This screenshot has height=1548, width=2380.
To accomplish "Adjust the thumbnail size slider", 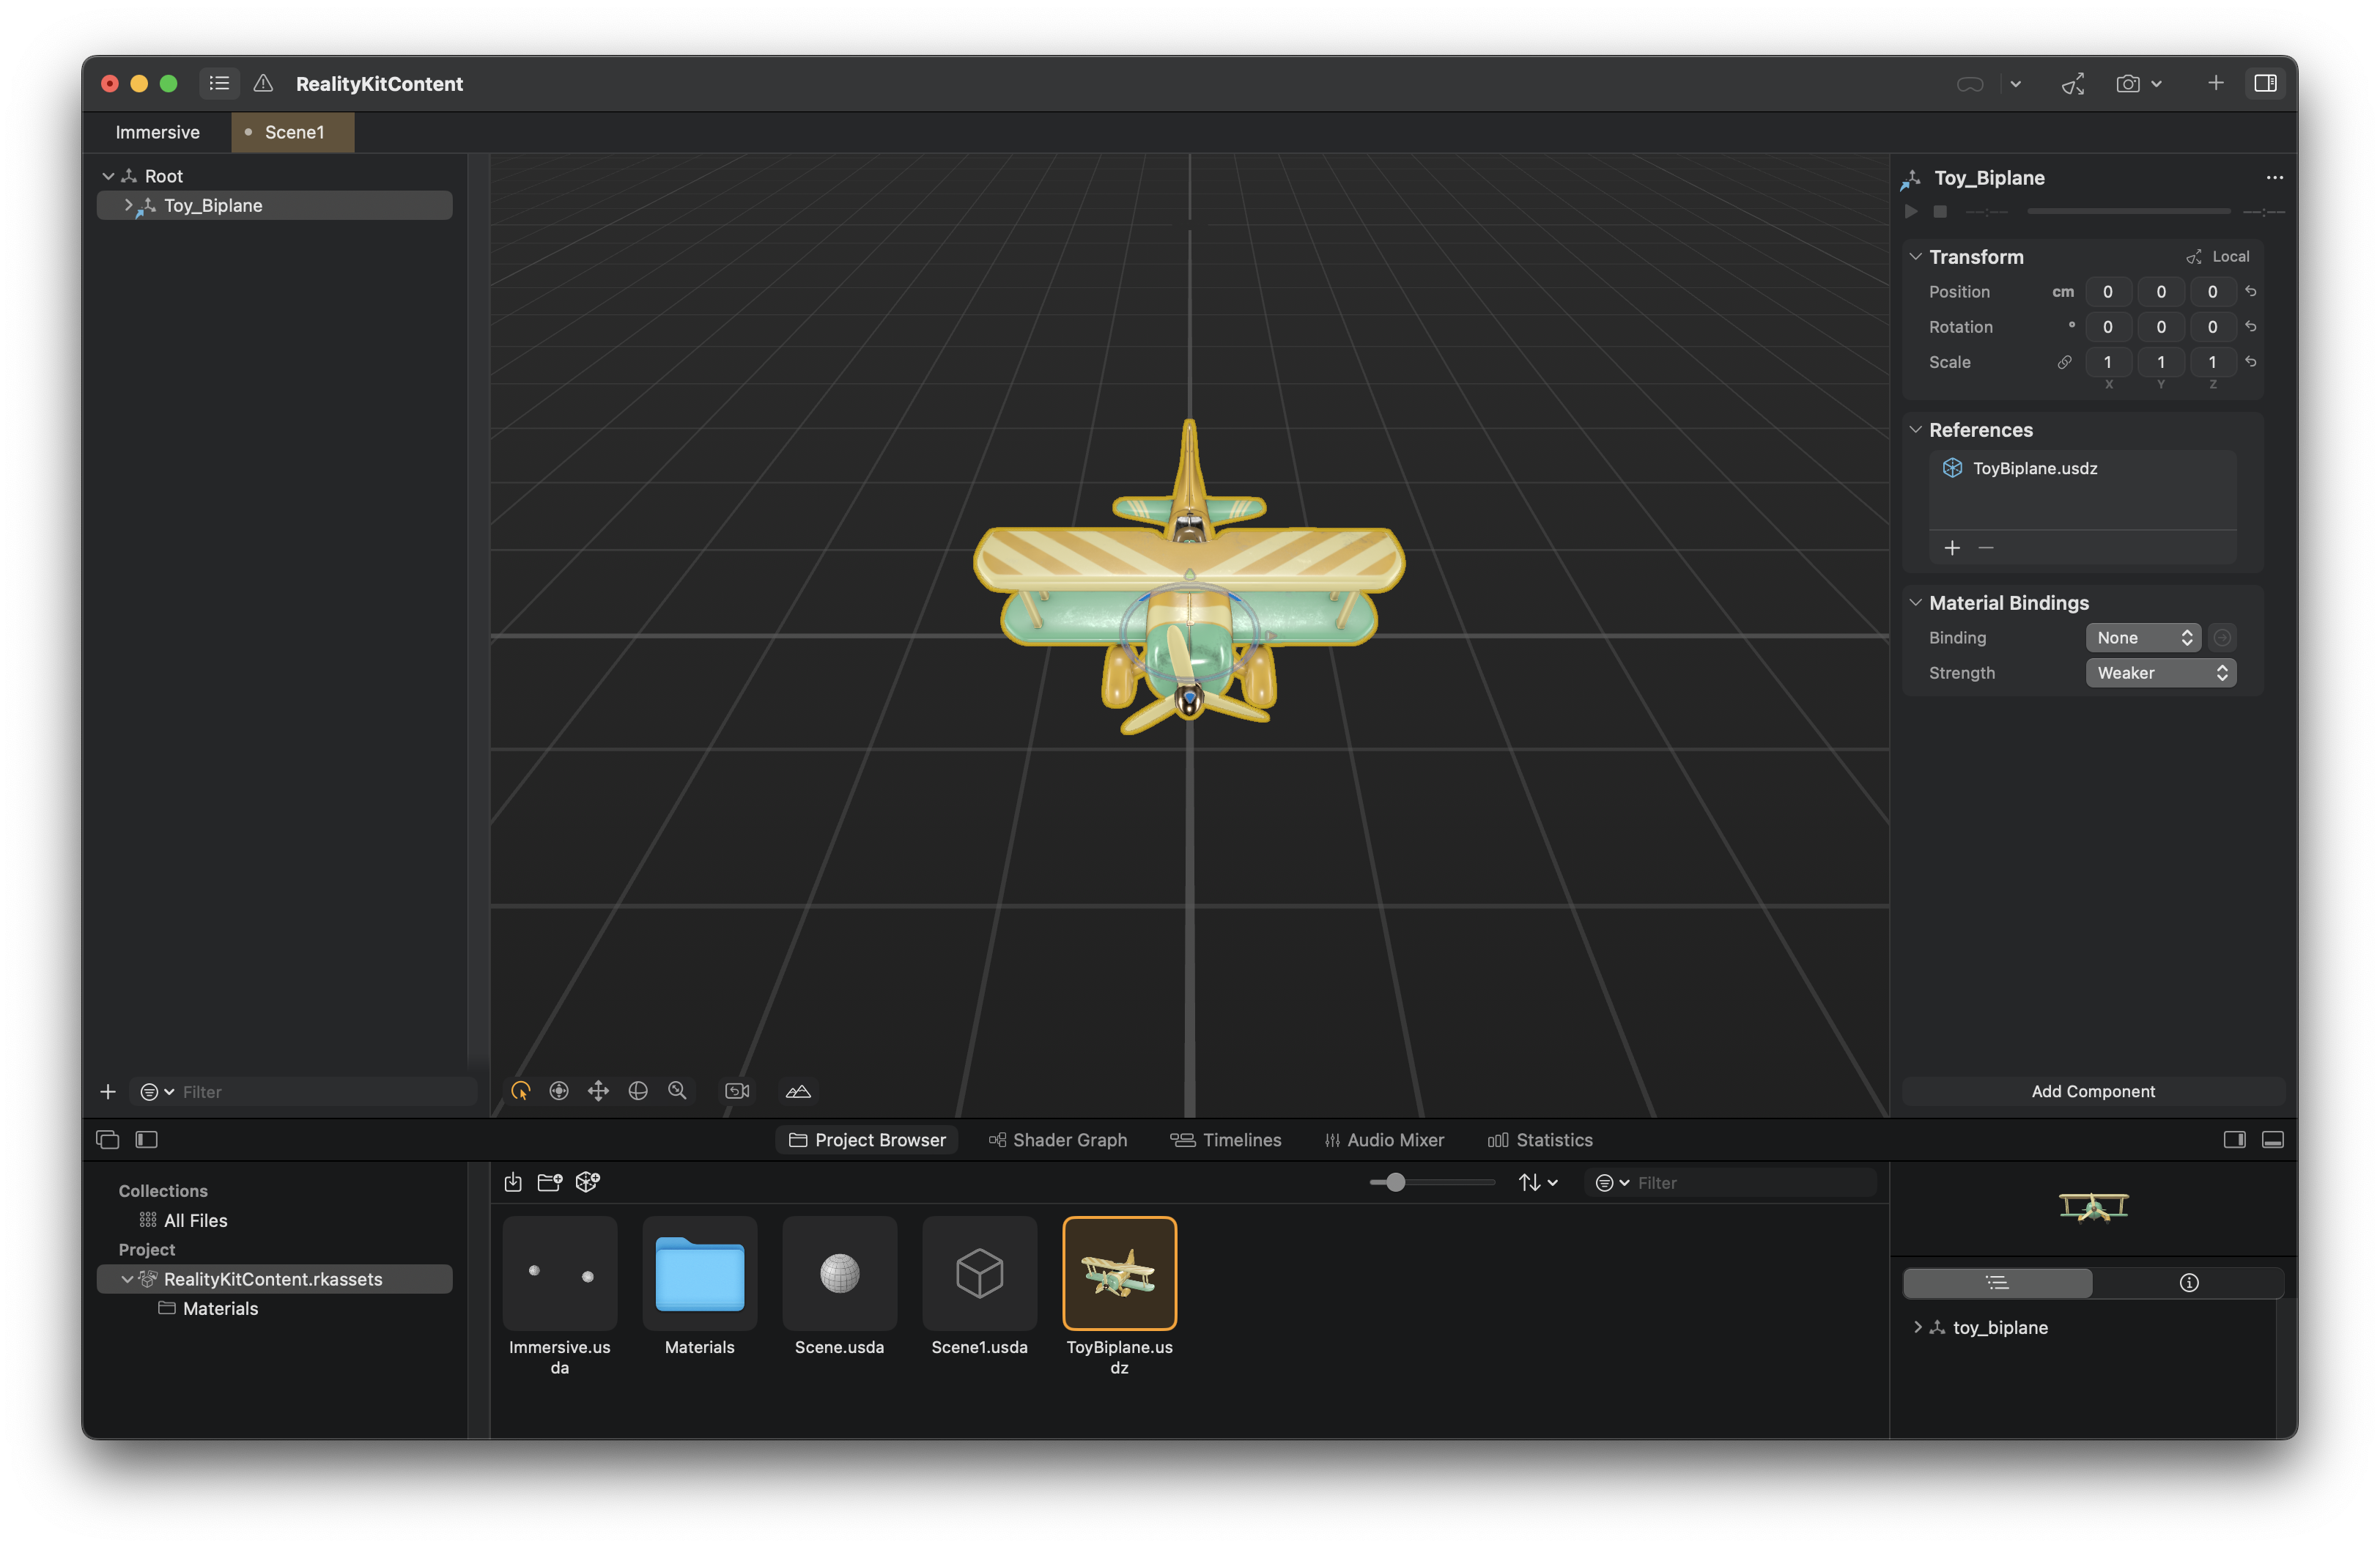I will point(1395,1182).
